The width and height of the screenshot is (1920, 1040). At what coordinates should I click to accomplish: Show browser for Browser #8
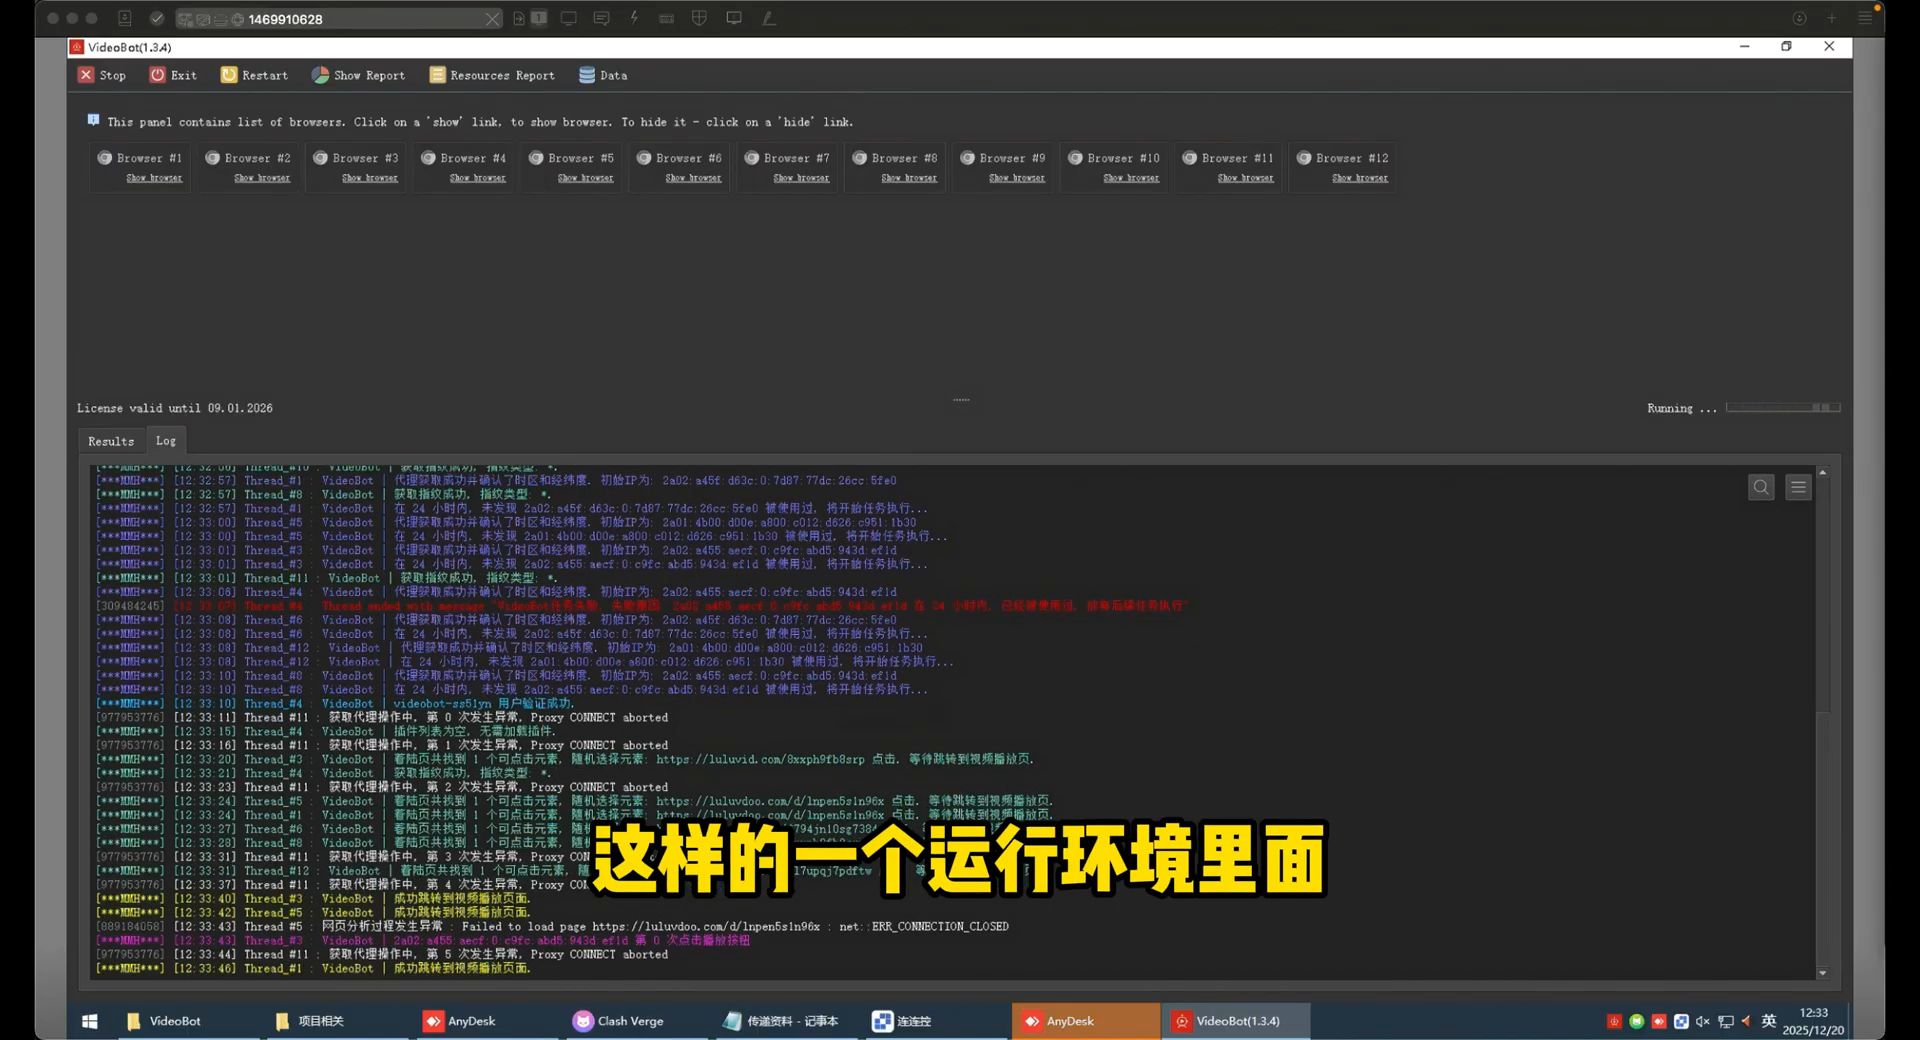[909, 178]
